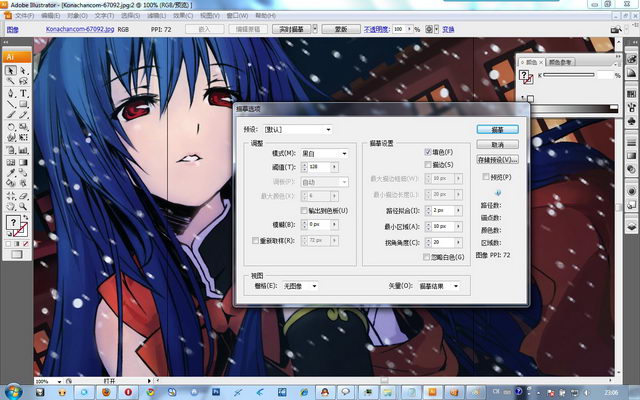
Task: Adjust the K slider in Color panel
Action: click(569, 75)
